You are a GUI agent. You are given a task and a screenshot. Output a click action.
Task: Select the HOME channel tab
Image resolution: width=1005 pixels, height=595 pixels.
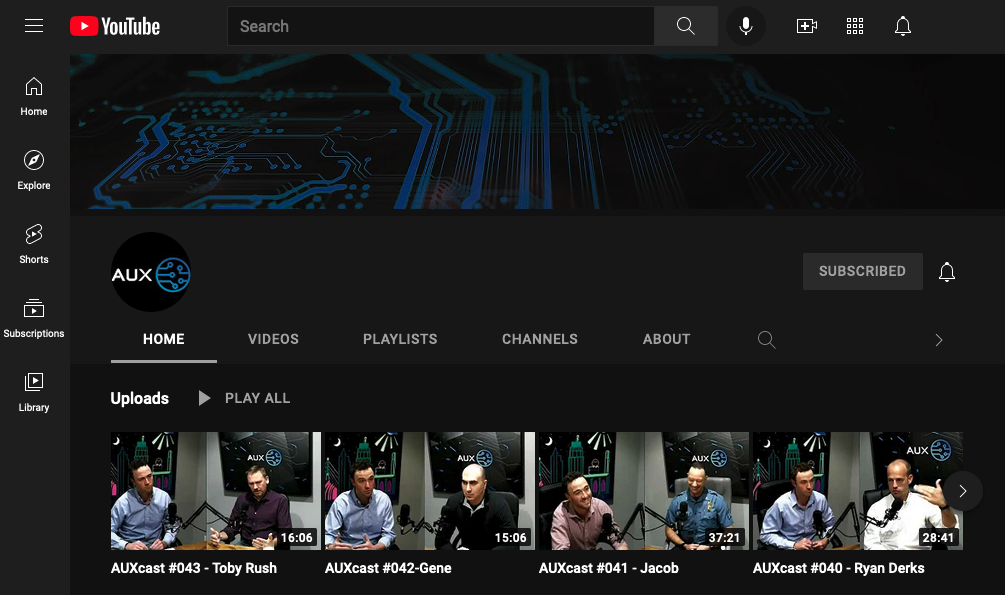coord(163,339)
